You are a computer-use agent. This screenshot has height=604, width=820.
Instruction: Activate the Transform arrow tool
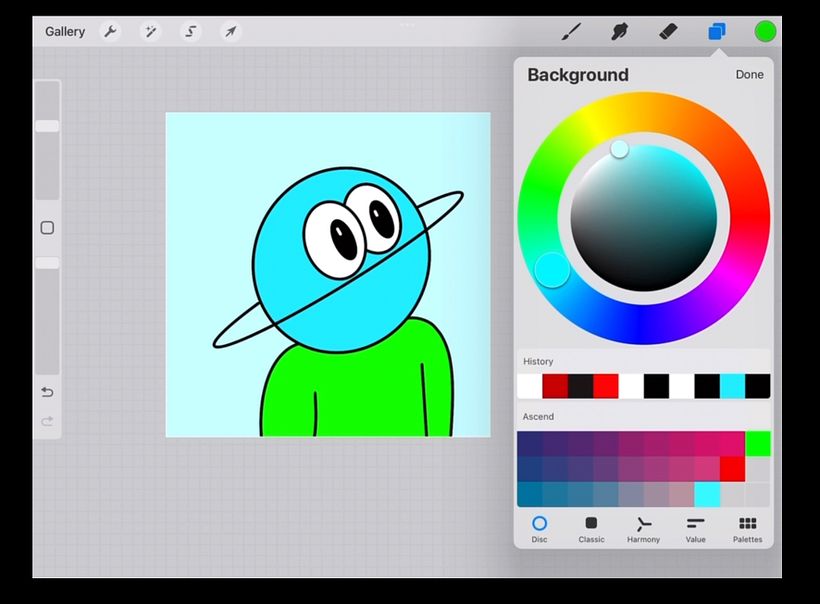(230, 32)
